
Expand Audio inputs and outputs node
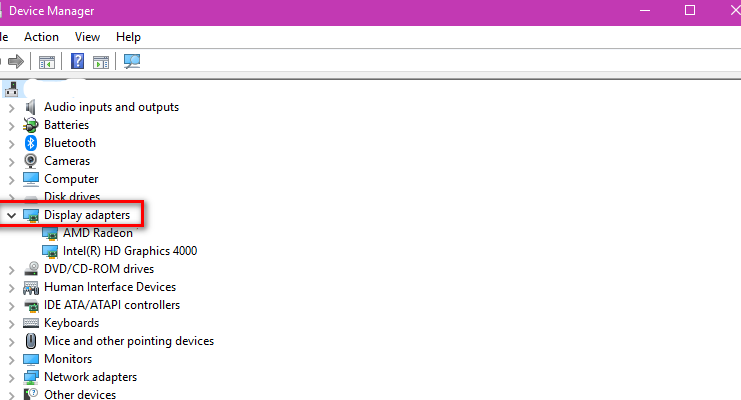(11, 108)
